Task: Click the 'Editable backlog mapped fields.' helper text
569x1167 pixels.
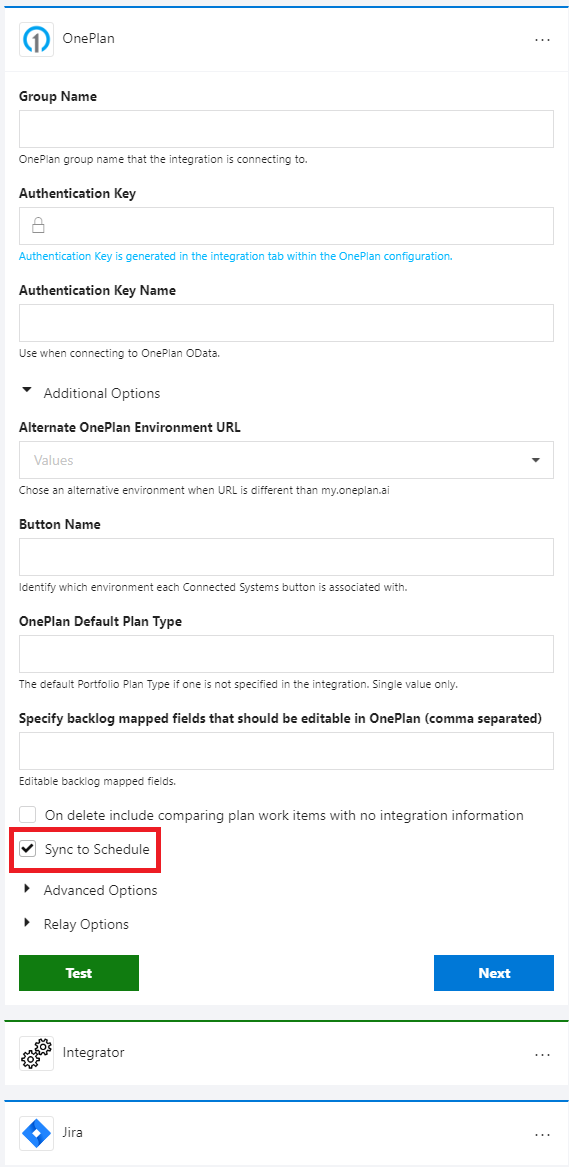Action: (x=97, y=781)
